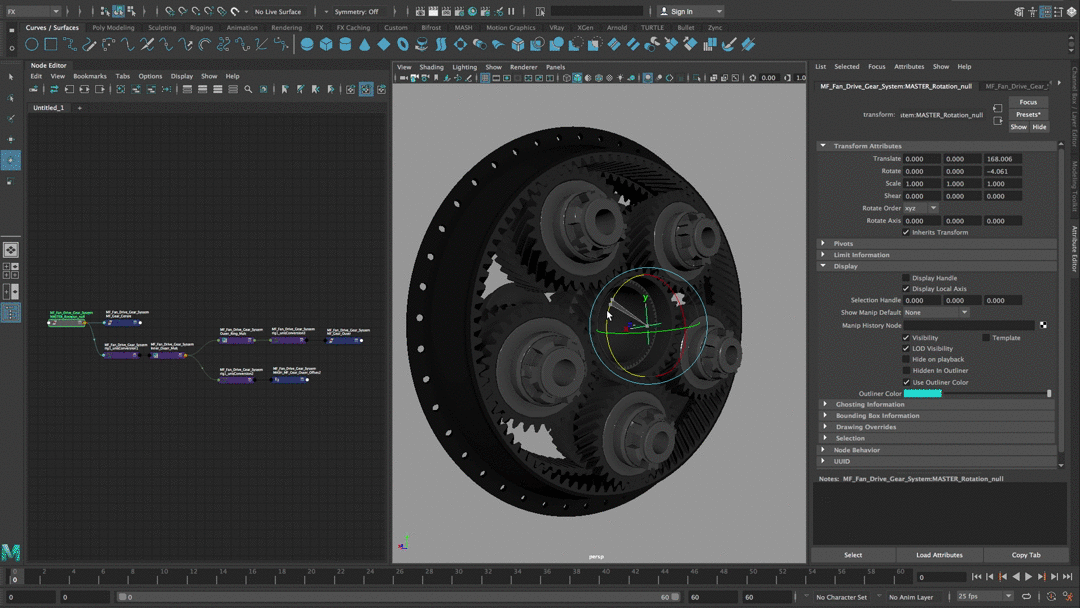Select the NURBS square shelf icon
The image size is (1080, 608).
(x=51, y=45)
